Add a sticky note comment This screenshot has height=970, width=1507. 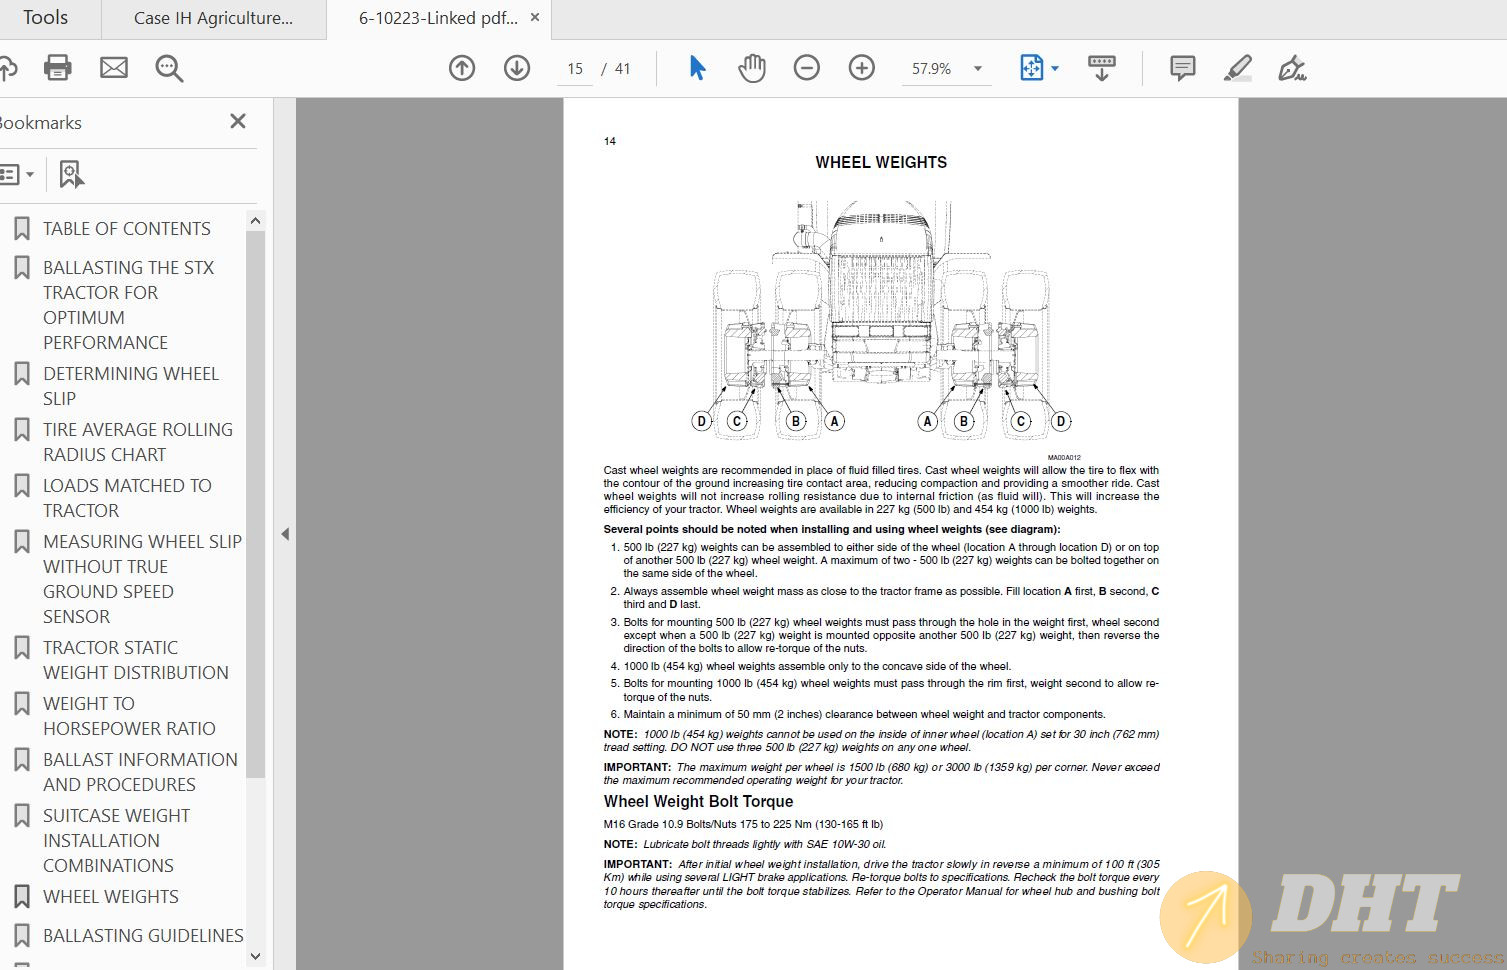[1183, 68]
